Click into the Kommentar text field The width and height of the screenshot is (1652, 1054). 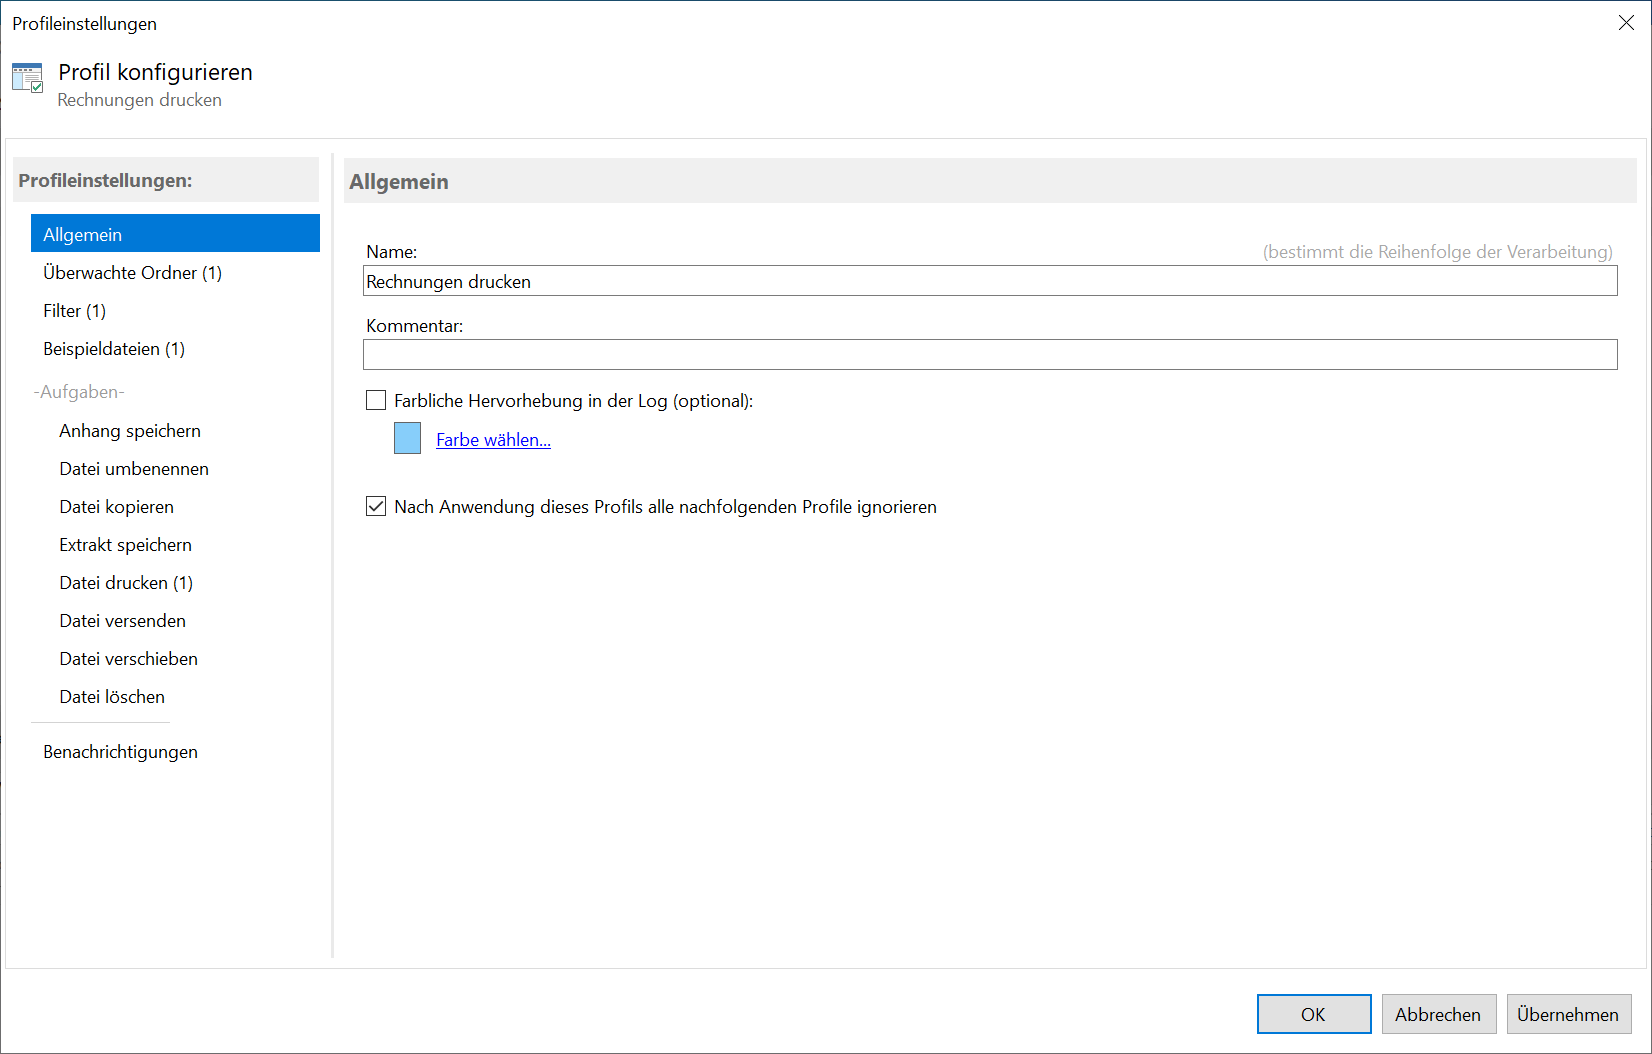click(x=989, y=355)
